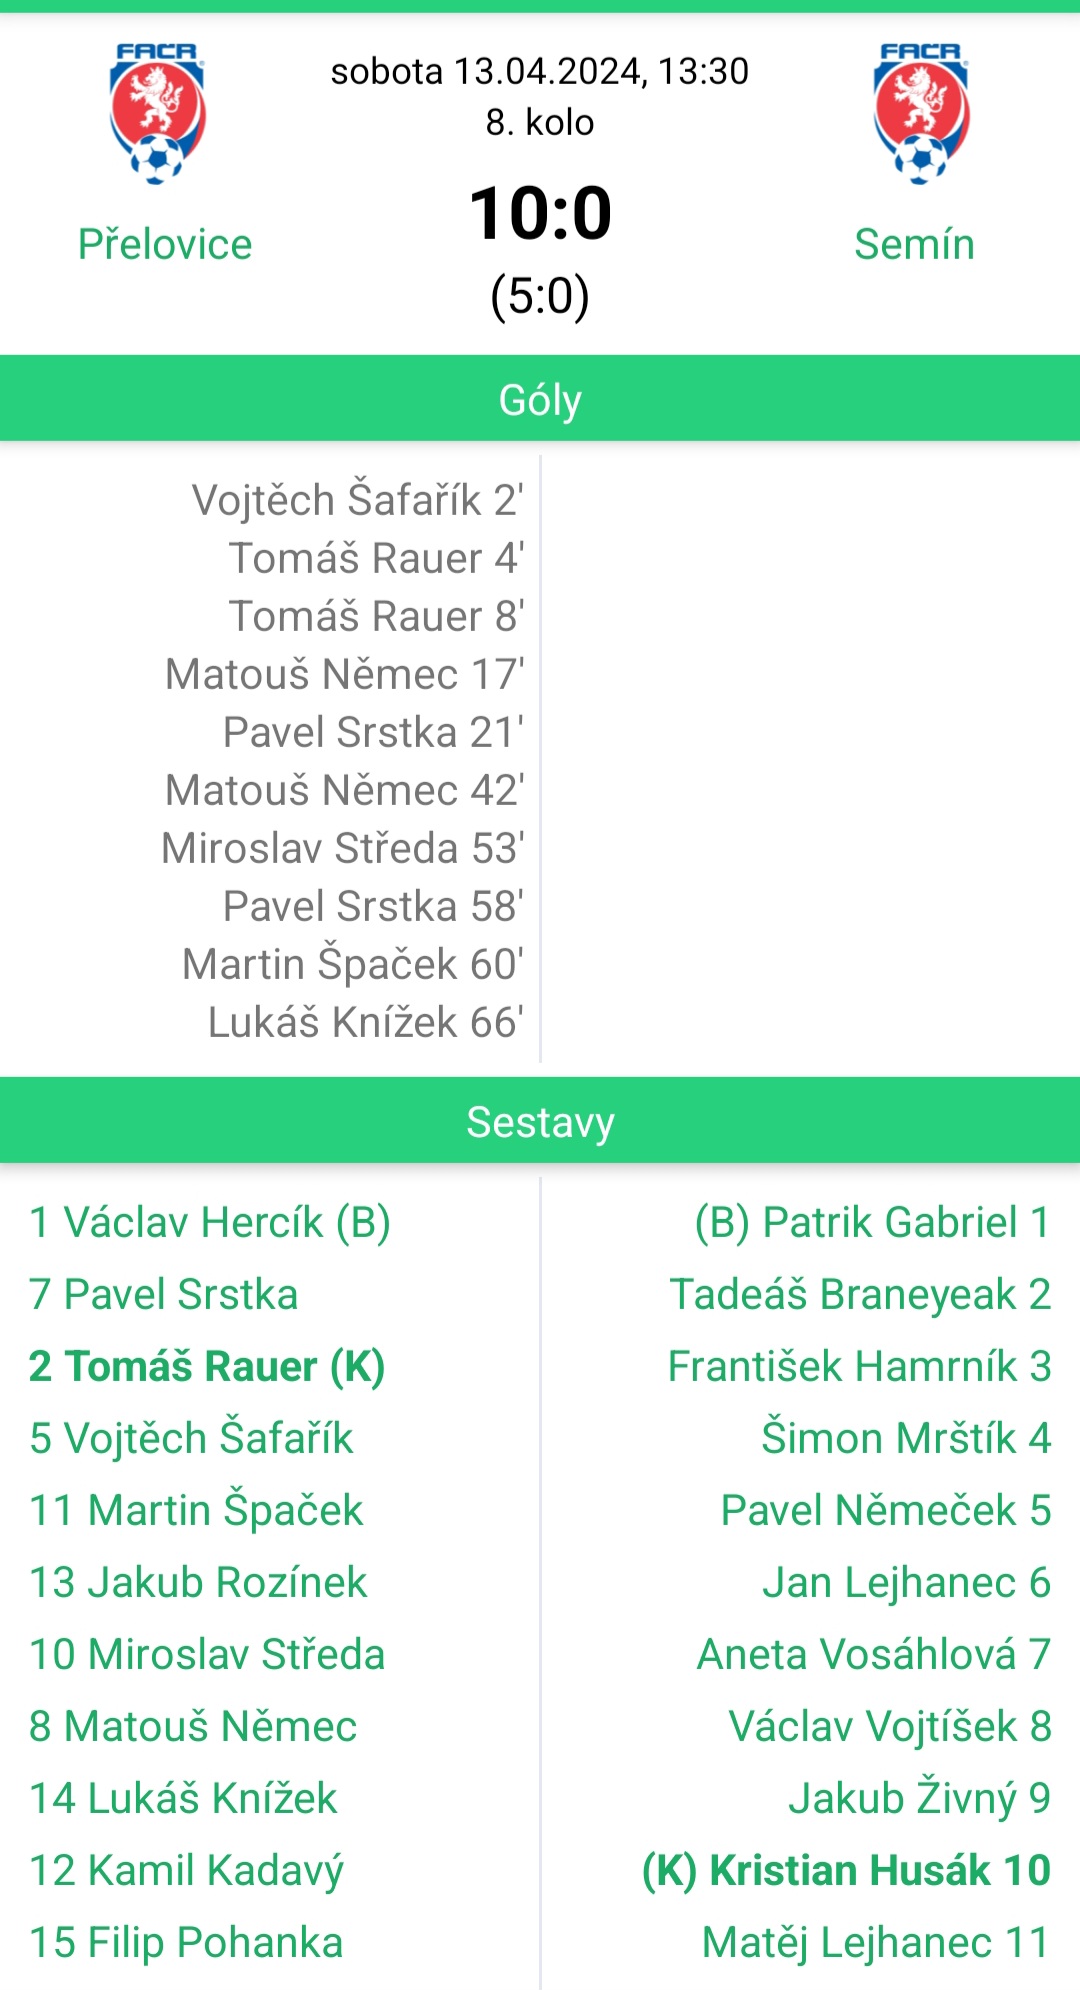Open Filip Pohanka's lineup entry

click(186, 1942)
